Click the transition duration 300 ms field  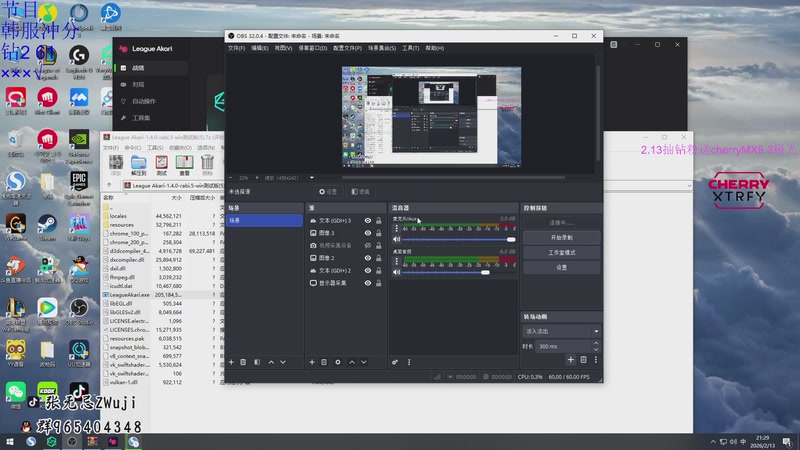(563, 346)
